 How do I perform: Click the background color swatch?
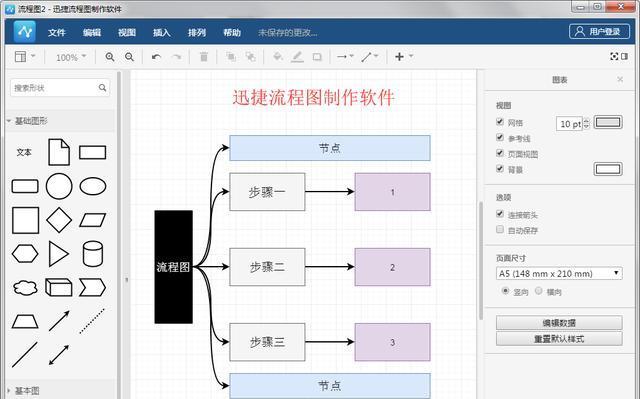point(608,169)
